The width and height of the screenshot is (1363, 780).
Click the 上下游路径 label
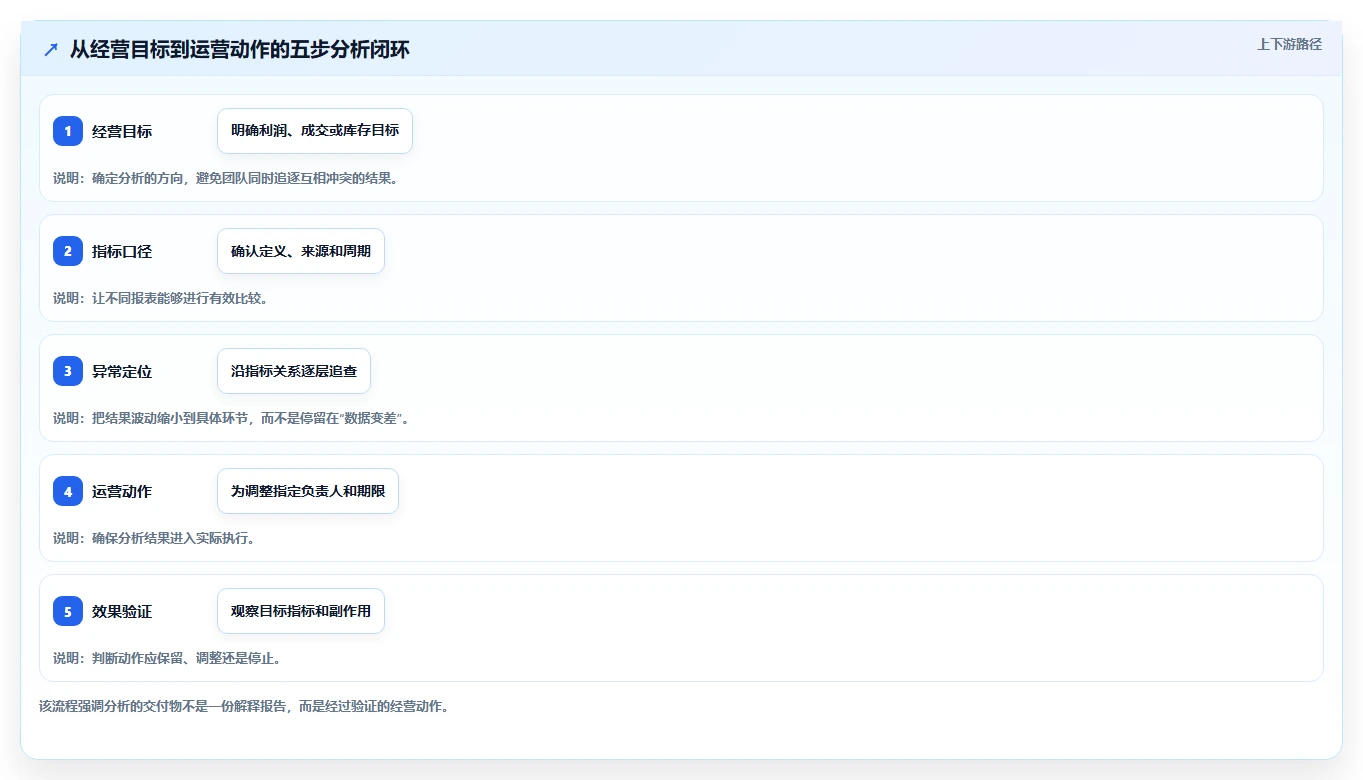(x=1289, y=44)
